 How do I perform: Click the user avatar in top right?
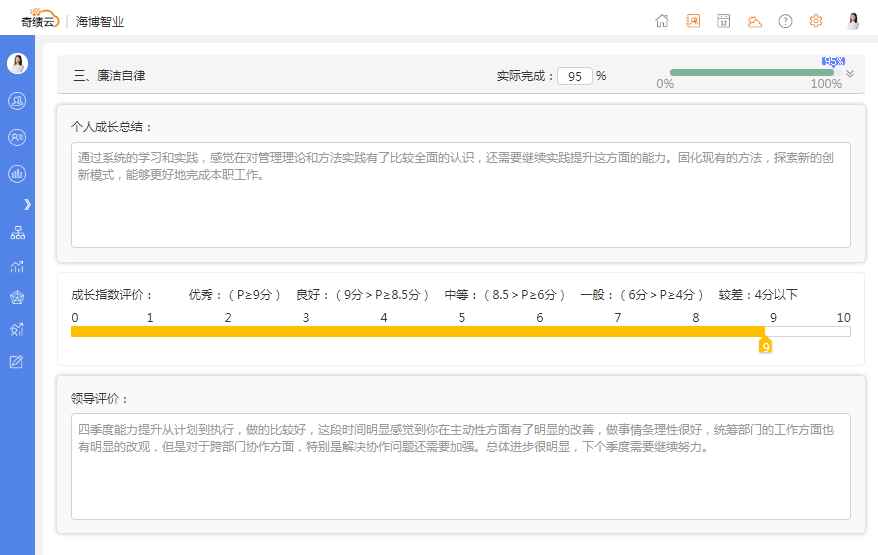click(853, 21)
